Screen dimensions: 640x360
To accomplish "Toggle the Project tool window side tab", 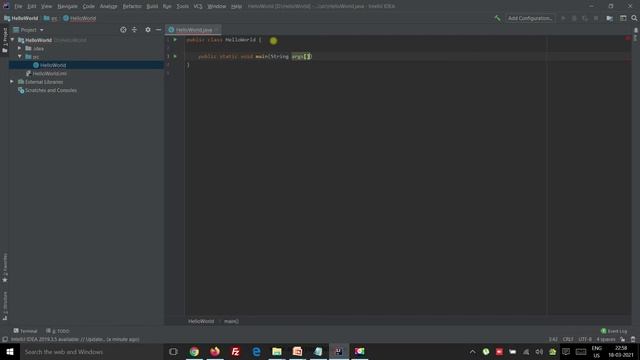I will tap(5, 40).
